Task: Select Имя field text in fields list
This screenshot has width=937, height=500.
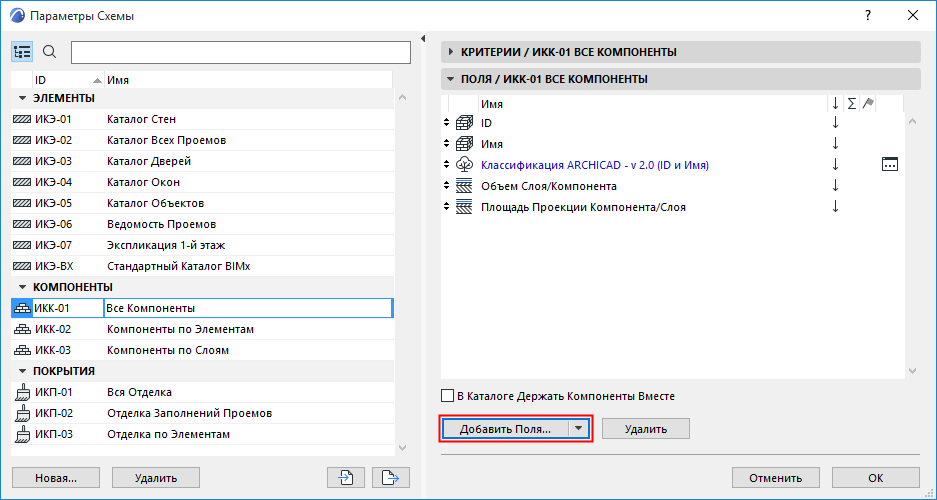Action: pos(492,145)
